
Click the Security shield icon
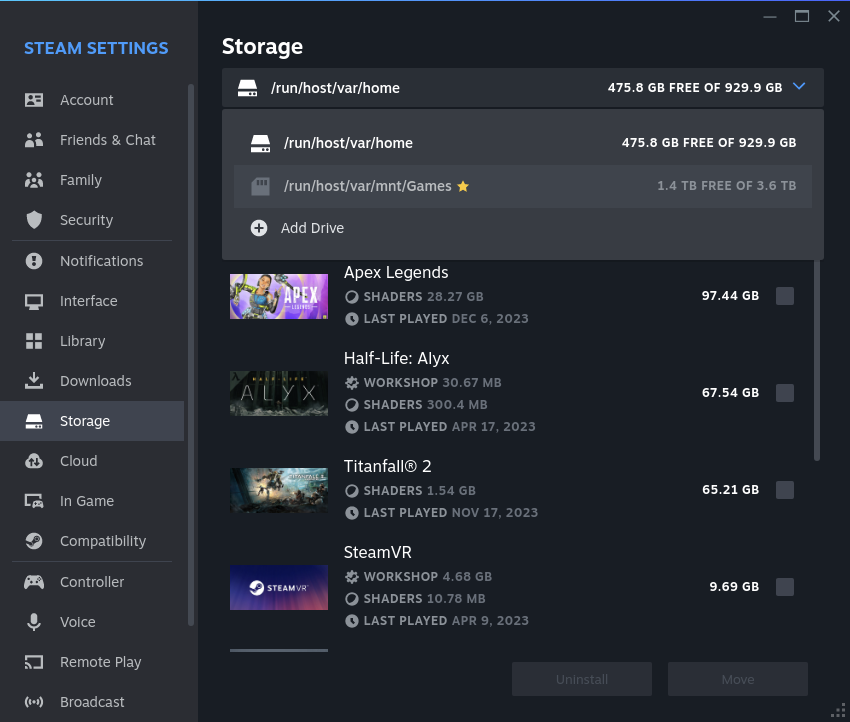(34, 220)
